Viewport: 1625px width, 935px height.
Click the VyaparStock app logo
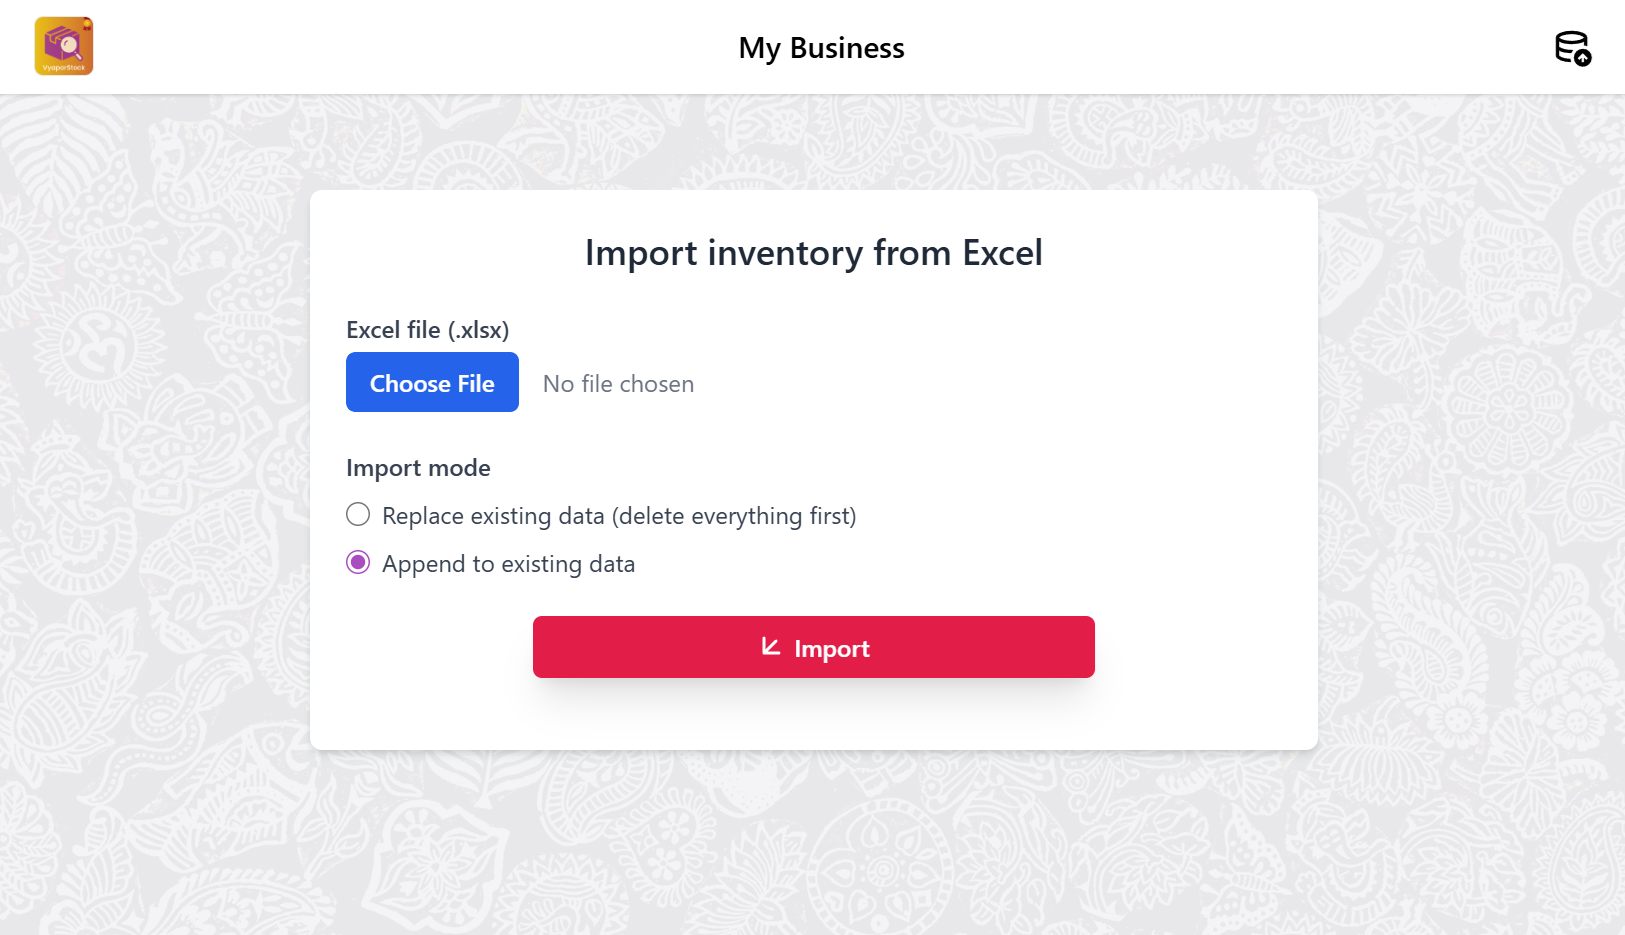(64, 46)
